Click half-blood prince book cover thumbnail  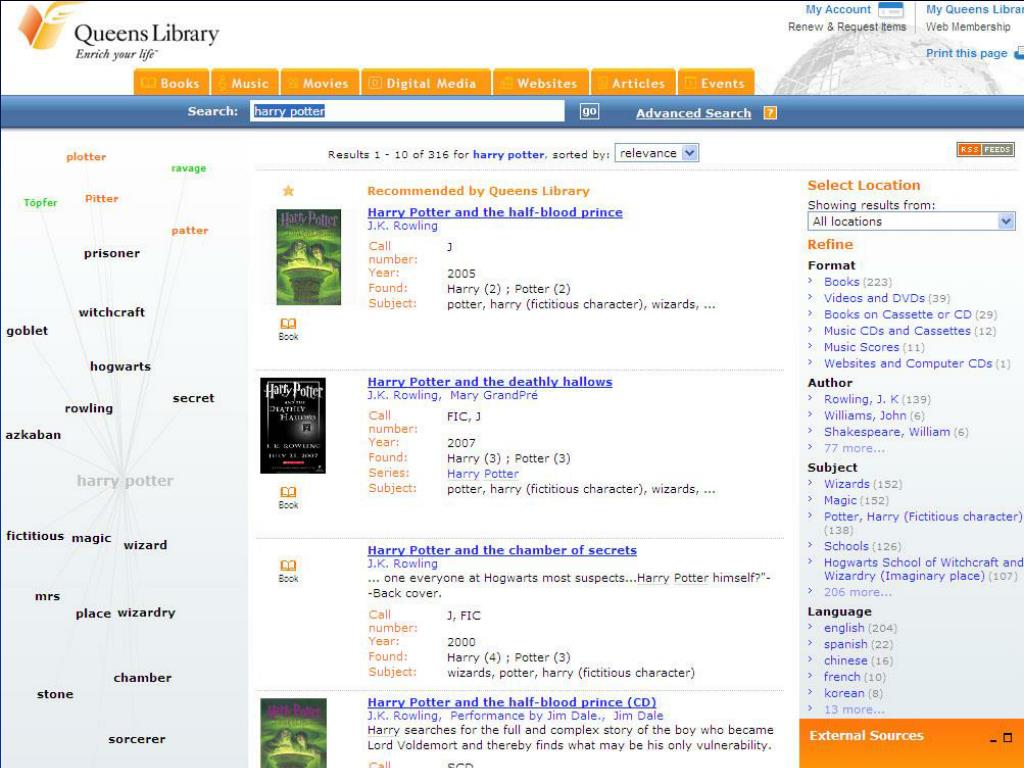(308, 257)
